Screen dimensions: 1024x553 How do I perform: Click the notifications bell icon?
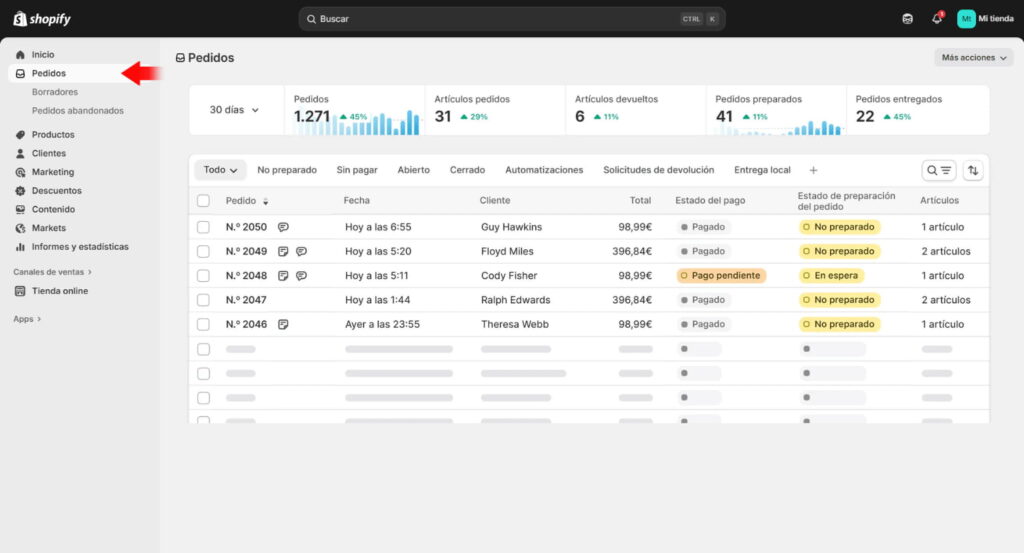[x=936, y=19]
